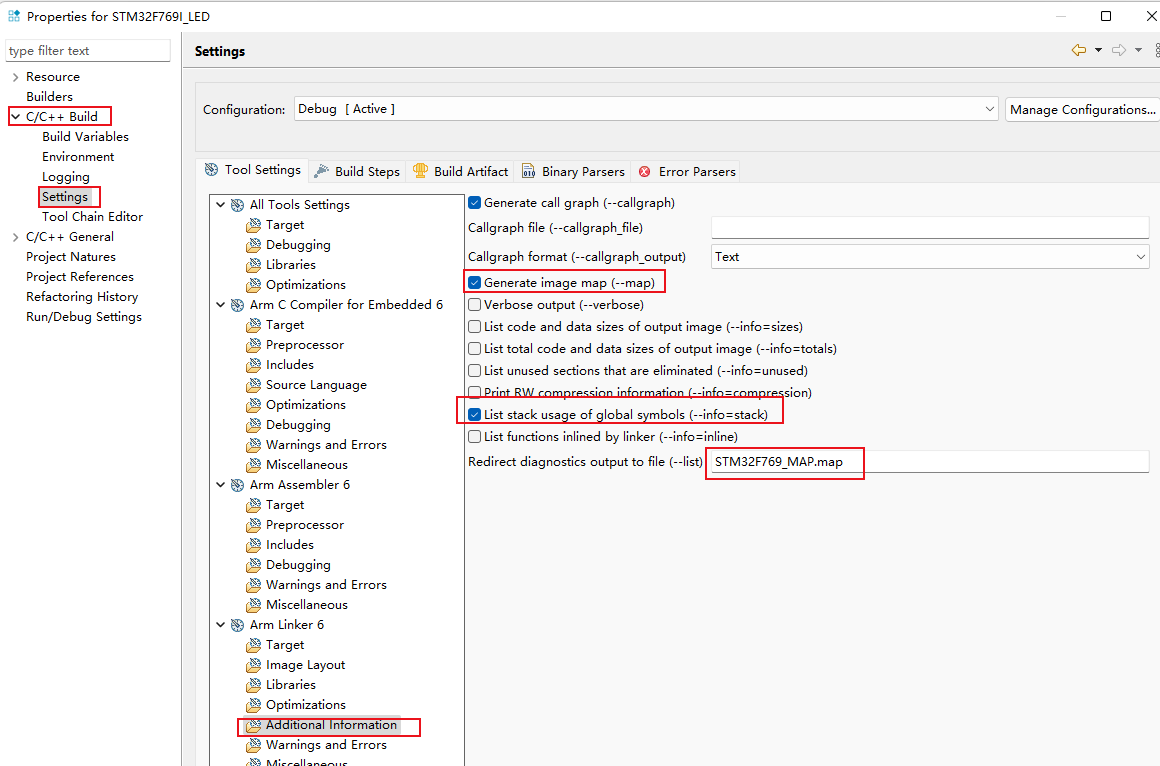Click the Manage Configurations button

click(1082, 109)
